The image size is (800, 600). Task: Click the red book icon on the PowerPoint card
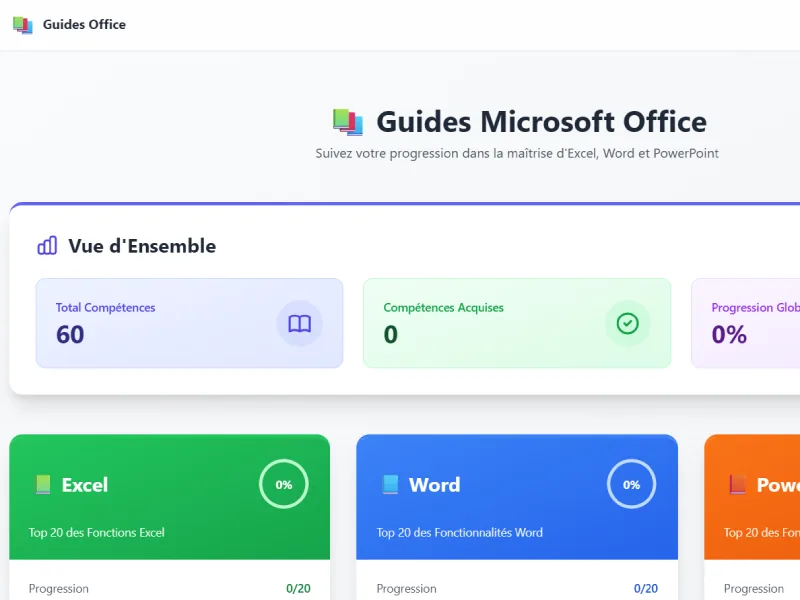(738, 485)
